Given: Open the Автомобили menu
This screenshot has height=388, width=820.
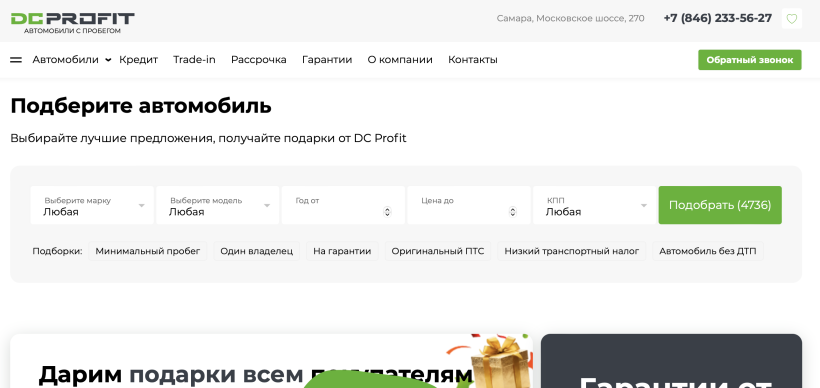Looking at the screenshot, I should (x=65, y=60).
